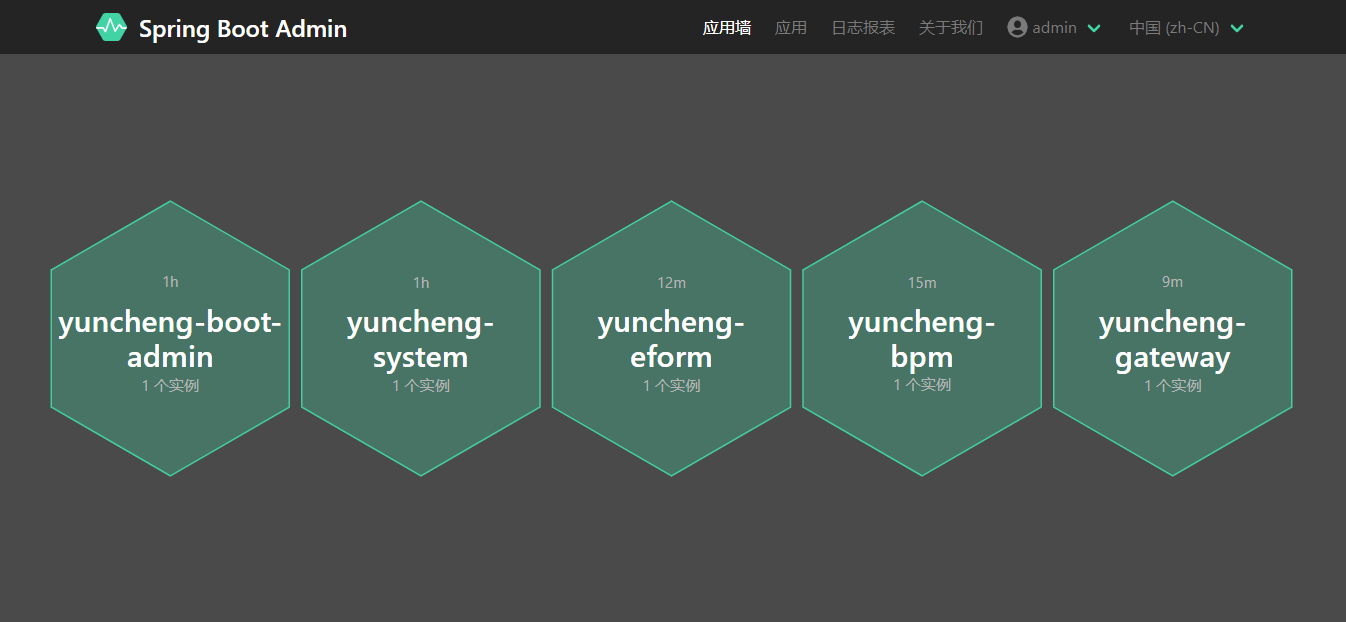Screen dimensions: 1346x622
Task: Click the admin user avatar icon
Action: point(1015,27)
